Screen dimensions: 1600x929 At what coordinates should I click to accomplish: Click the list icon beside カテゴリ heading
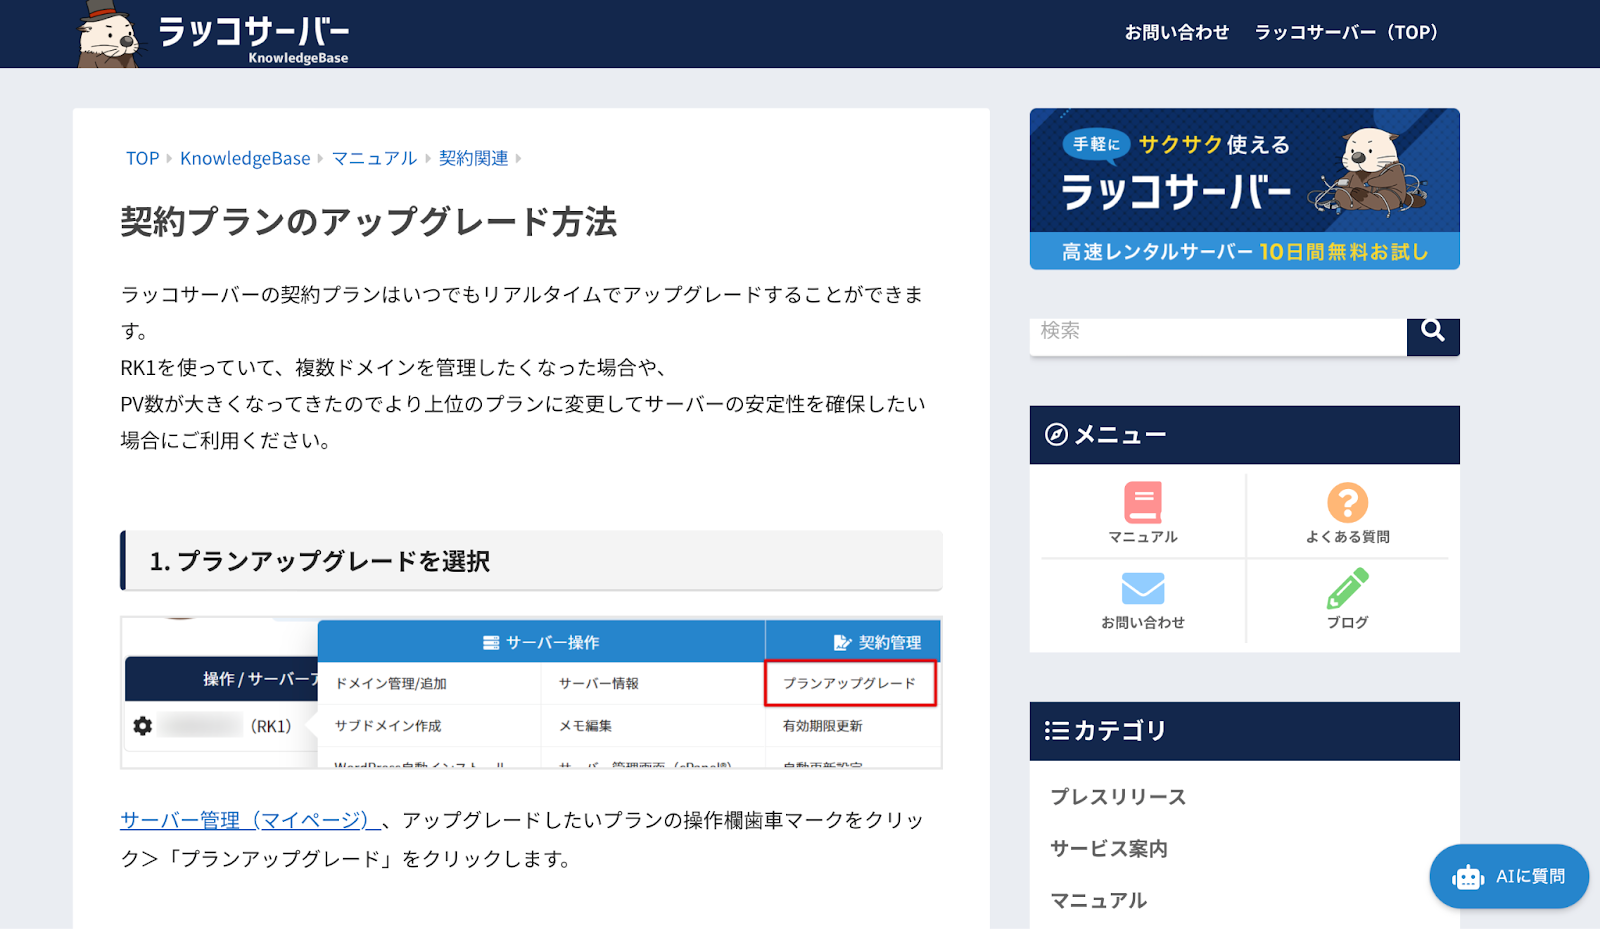point(1056,731)
